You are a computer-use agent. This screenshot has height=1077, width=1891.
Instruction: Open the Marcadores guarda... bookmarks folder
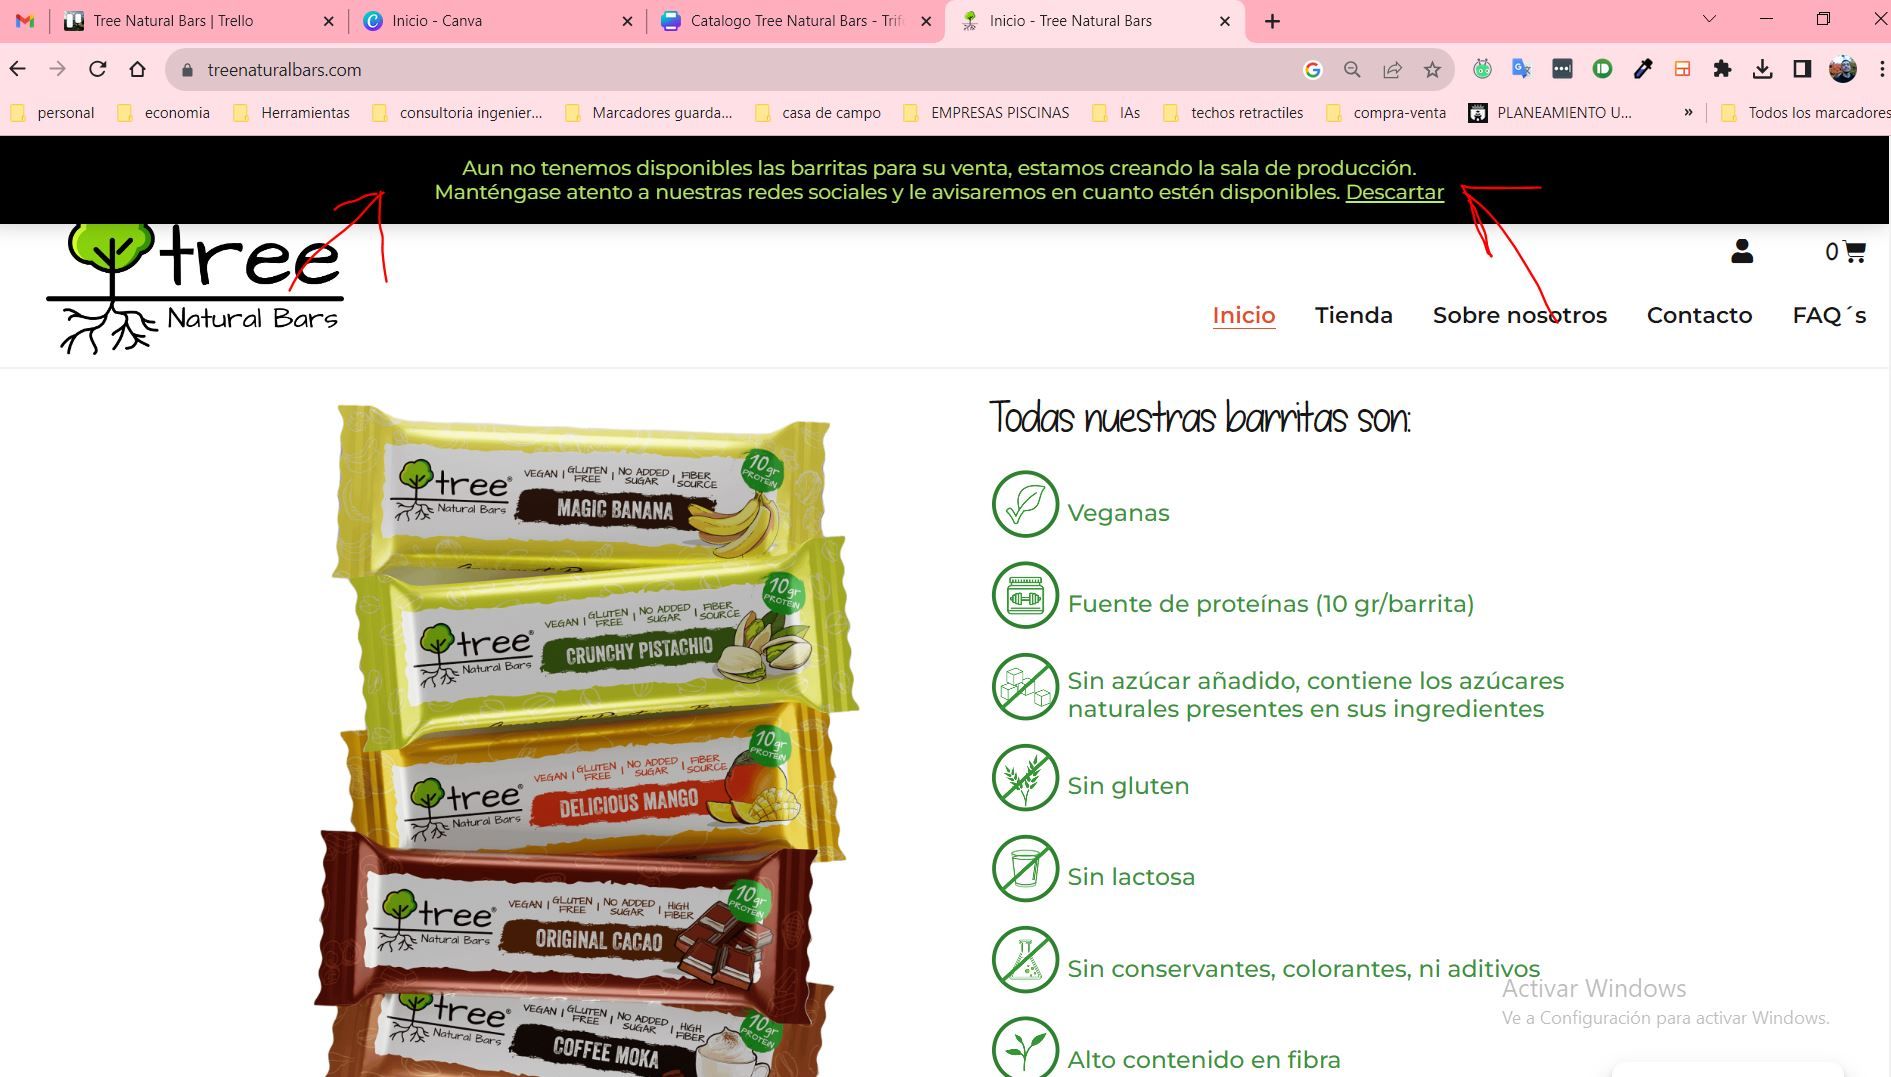pos(649,113)
